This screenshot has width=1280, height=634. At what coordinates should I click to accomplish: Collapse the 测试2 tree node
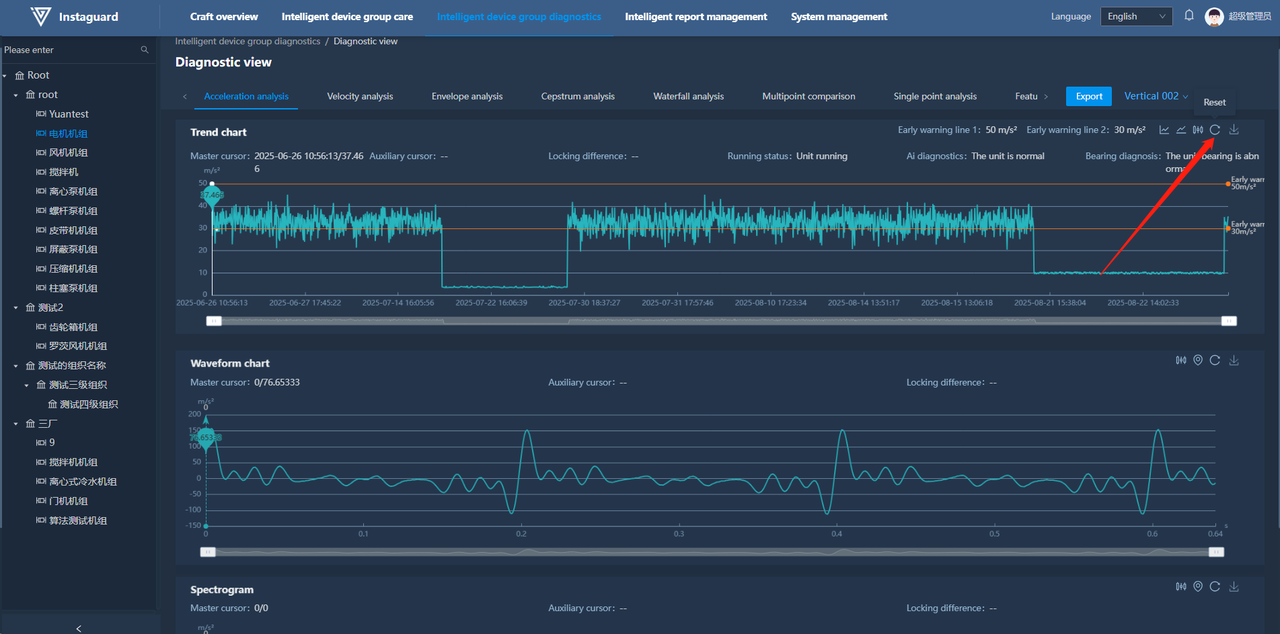click(x=17, y=308)
